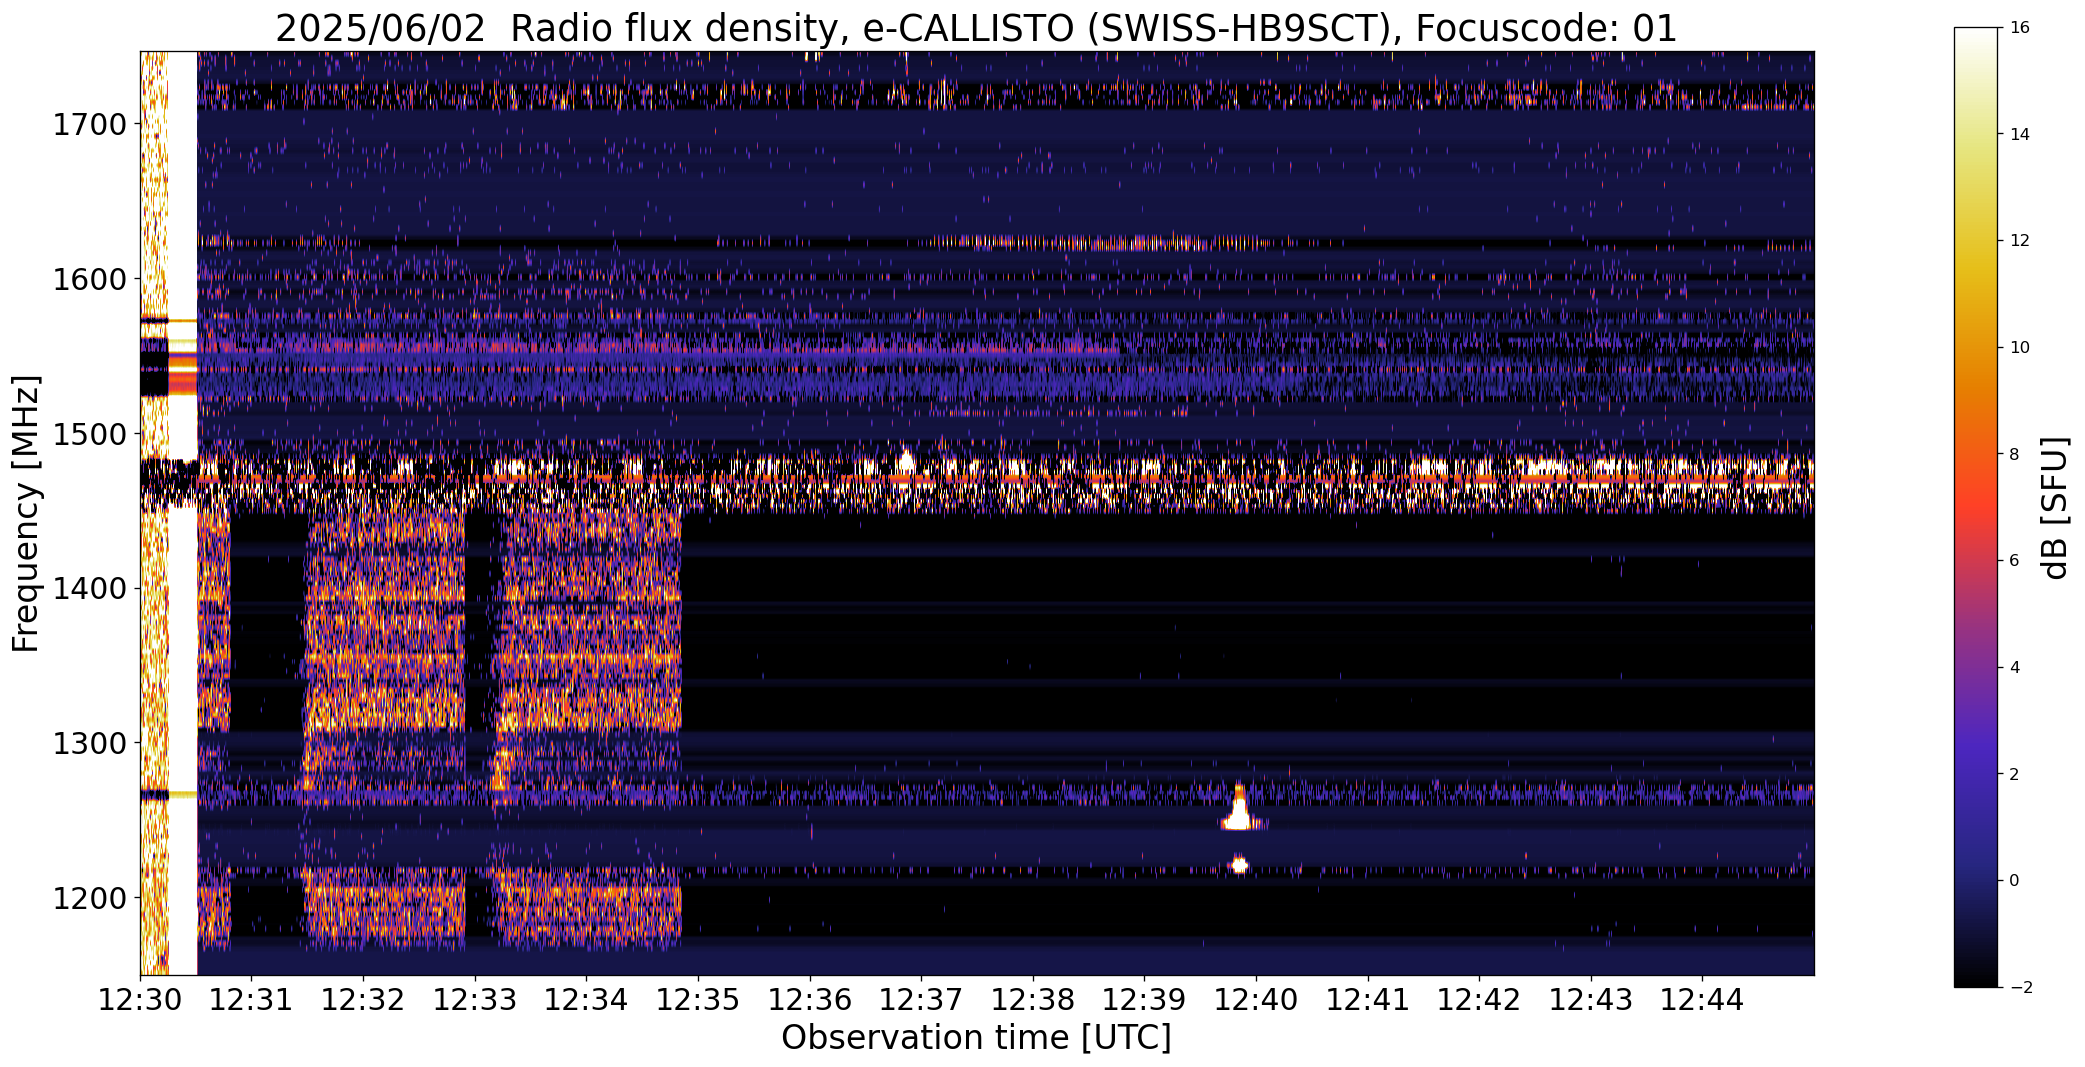Click the colorbar tick value 6

[2014, 561]
